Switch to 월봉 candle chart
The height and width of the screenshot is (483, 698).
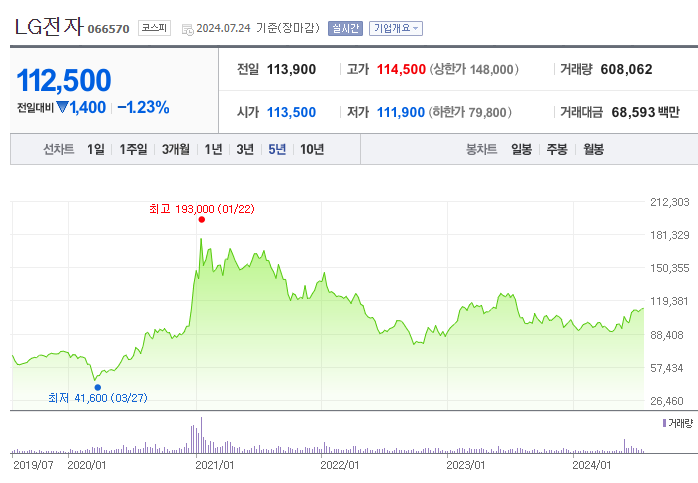pos(593,149)
